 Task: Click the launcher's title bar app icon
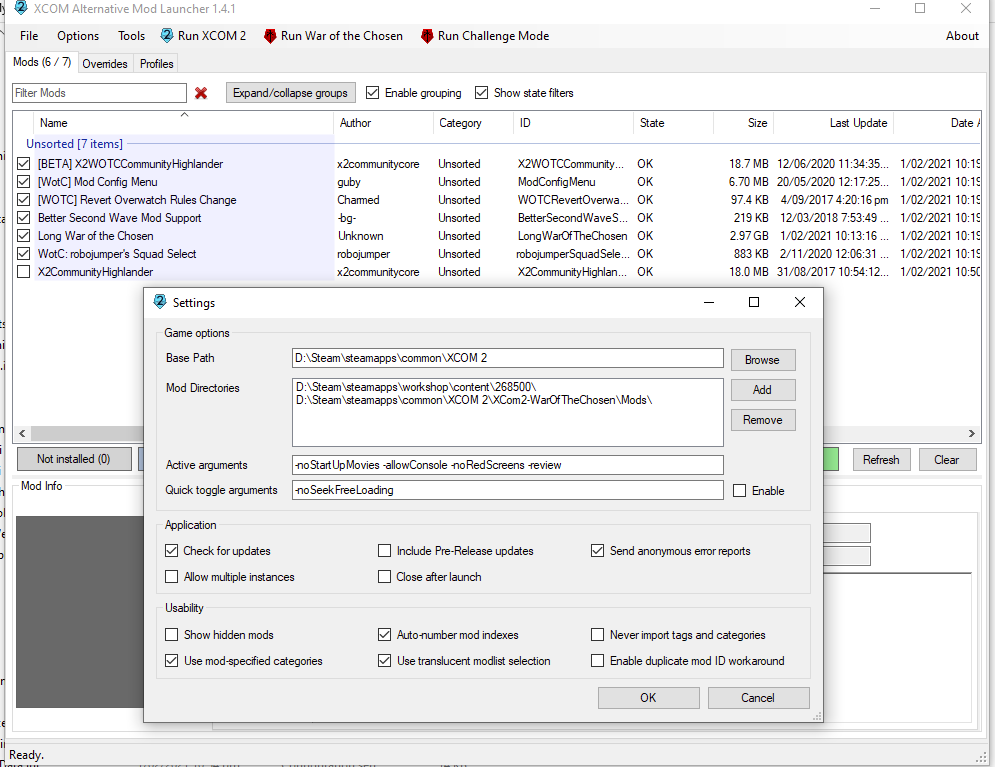tap(21, 8)
